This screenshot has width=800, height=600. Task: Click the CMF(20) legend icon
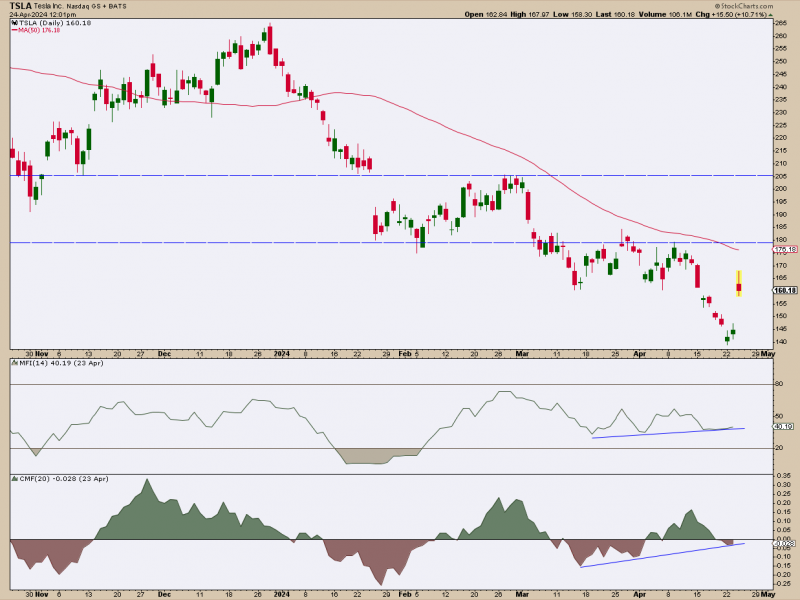14,479
